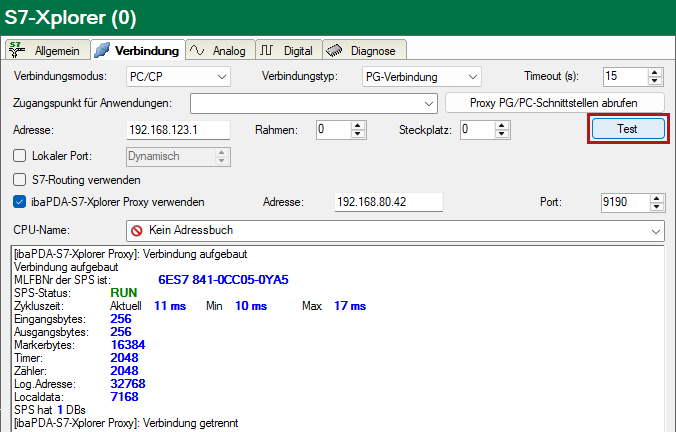676x432 pixels.
Task: Click the Ausgangsbytes value 256
Action: [121, 332]
